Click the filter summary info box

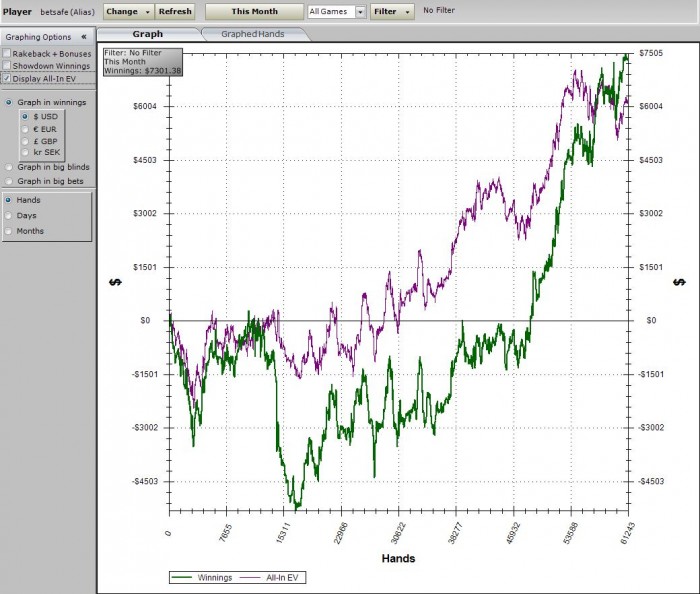pyautogui.click(x=143, y=62)
